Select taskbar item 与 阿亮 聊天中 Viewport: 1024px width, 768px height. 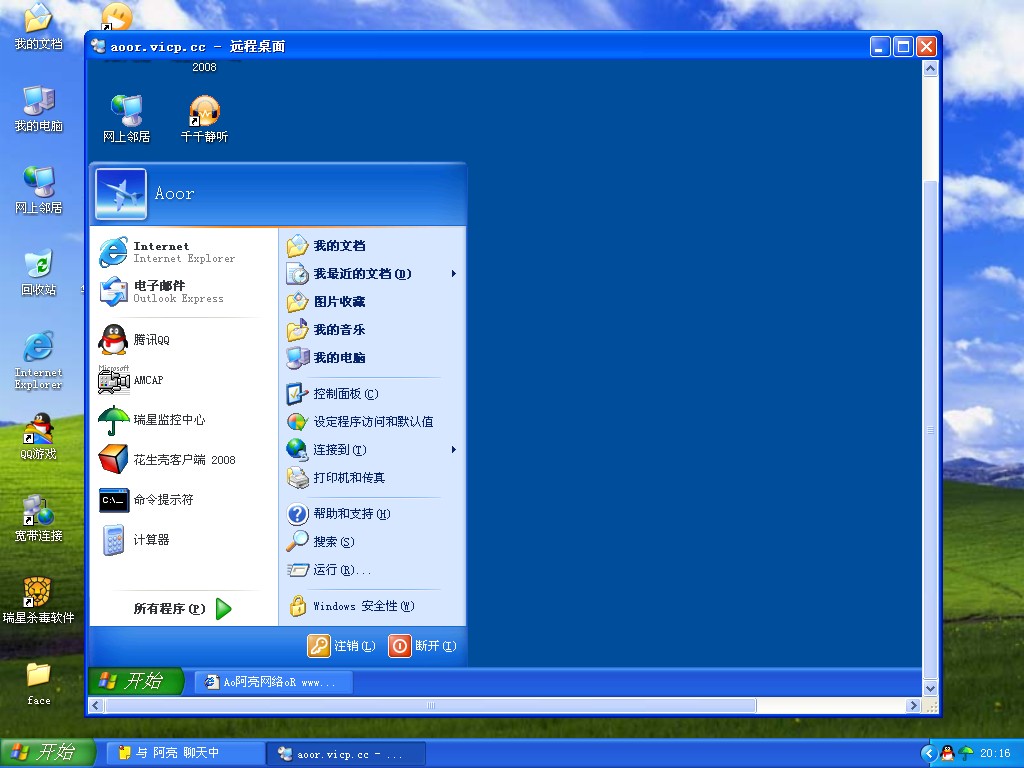[185, 753]
